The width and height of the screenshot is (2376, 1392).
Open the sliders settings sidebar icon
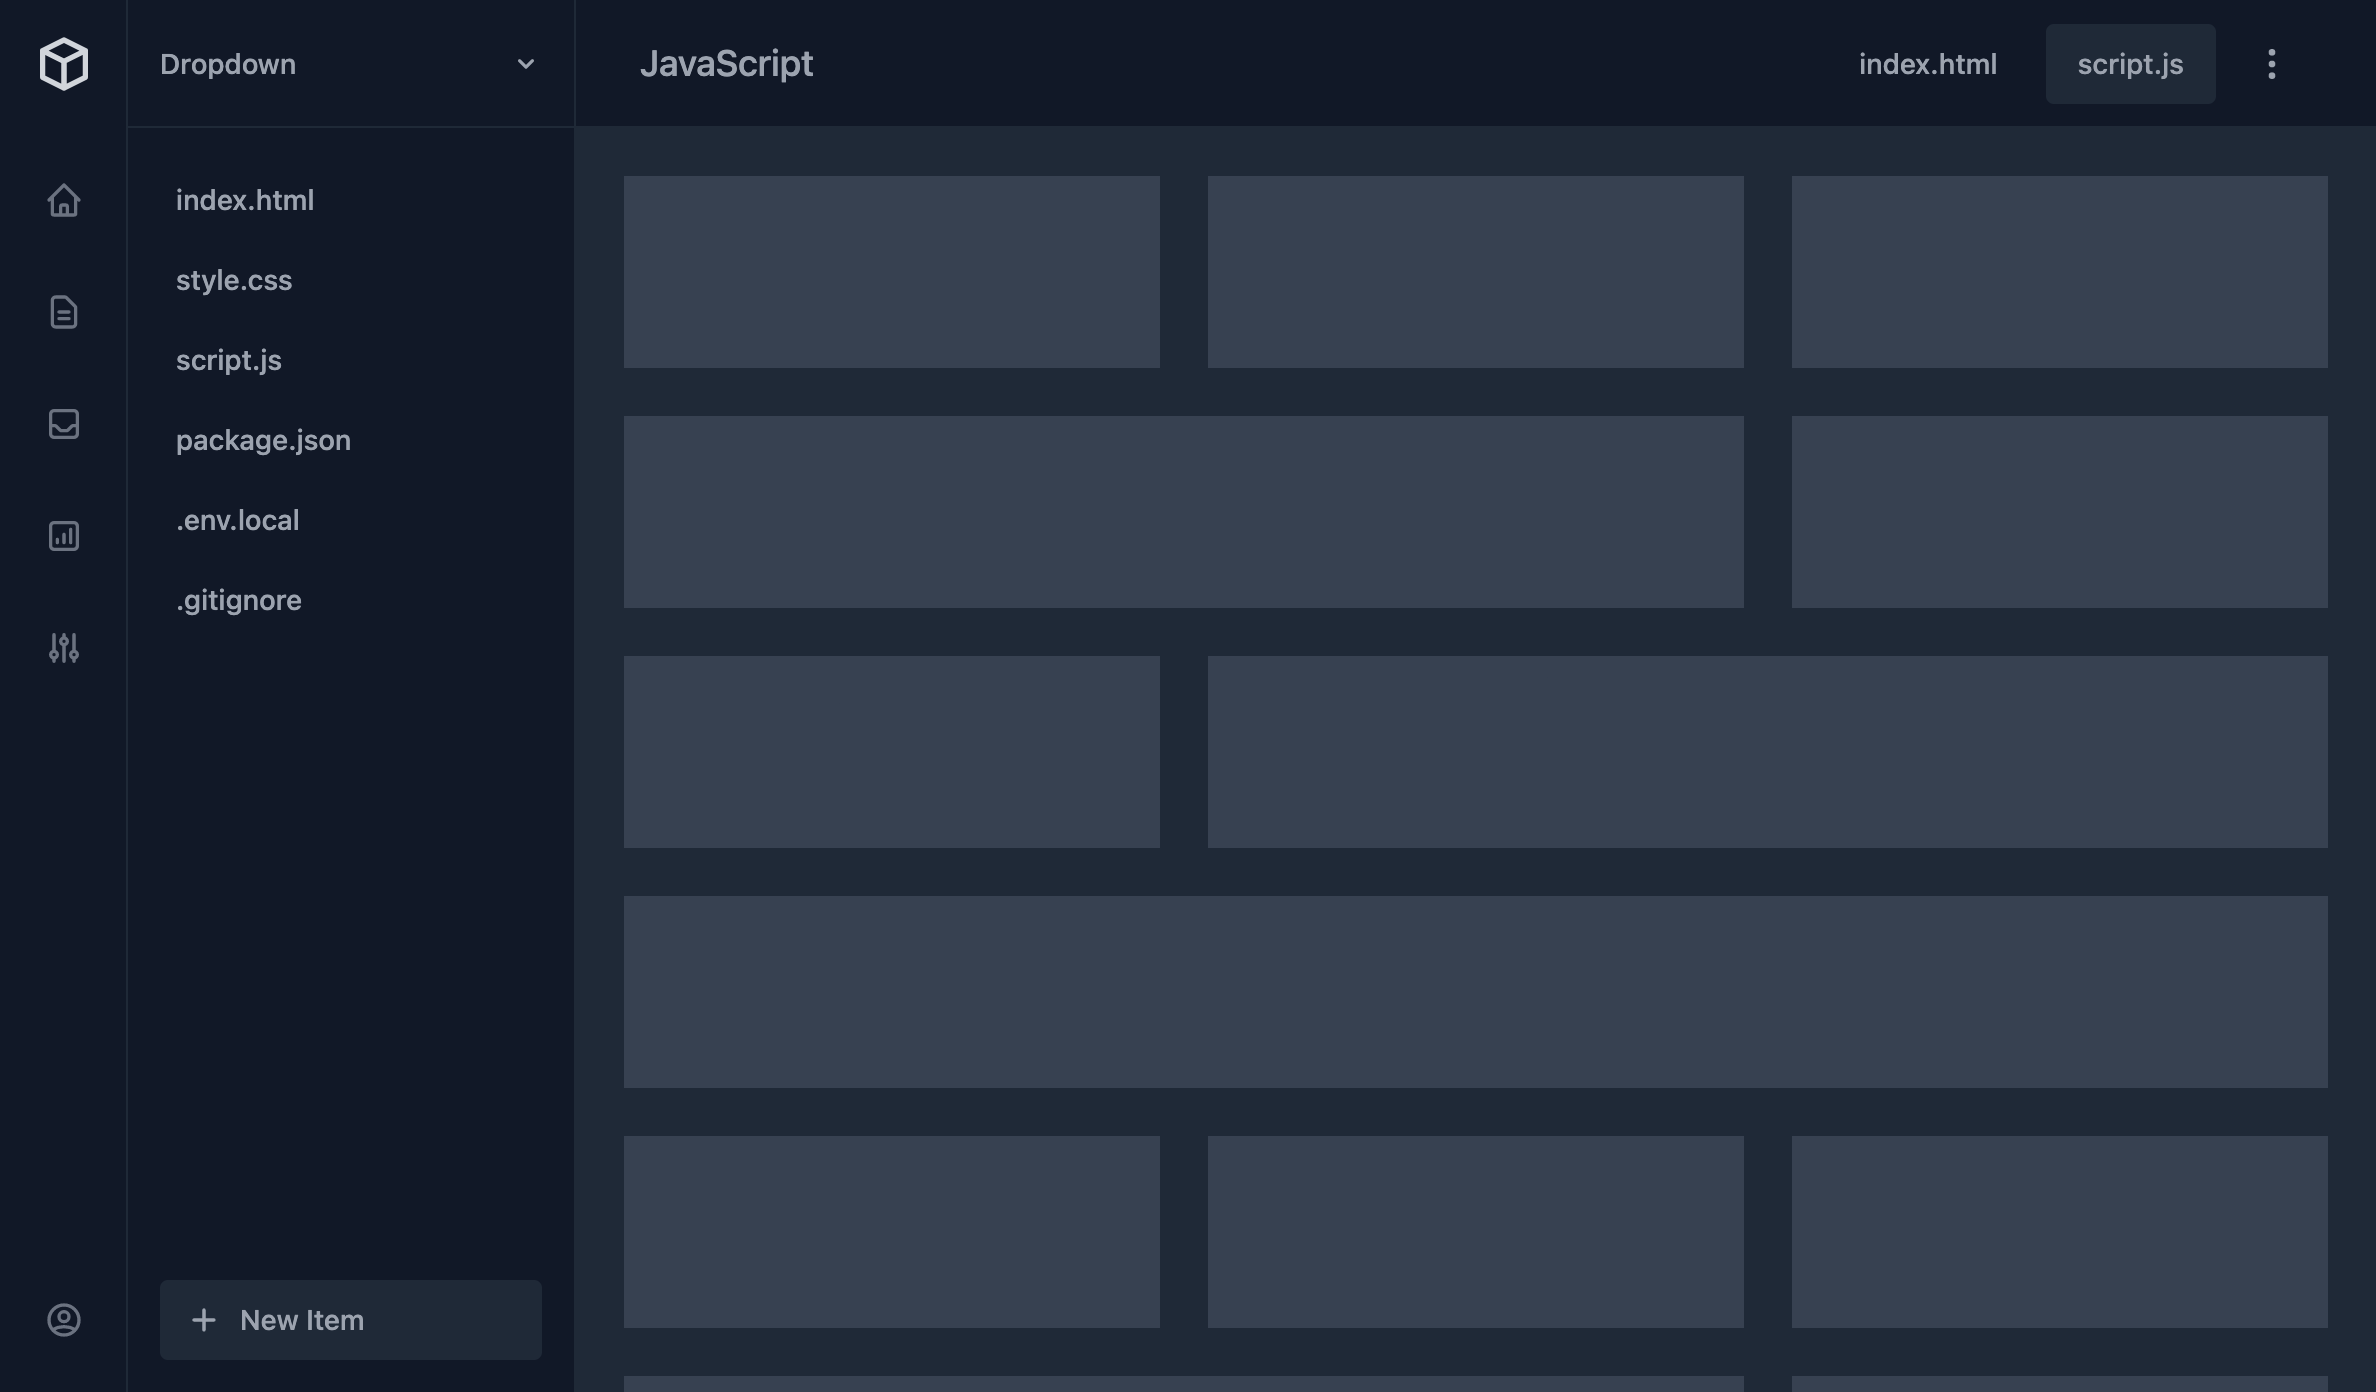point(64,648)
